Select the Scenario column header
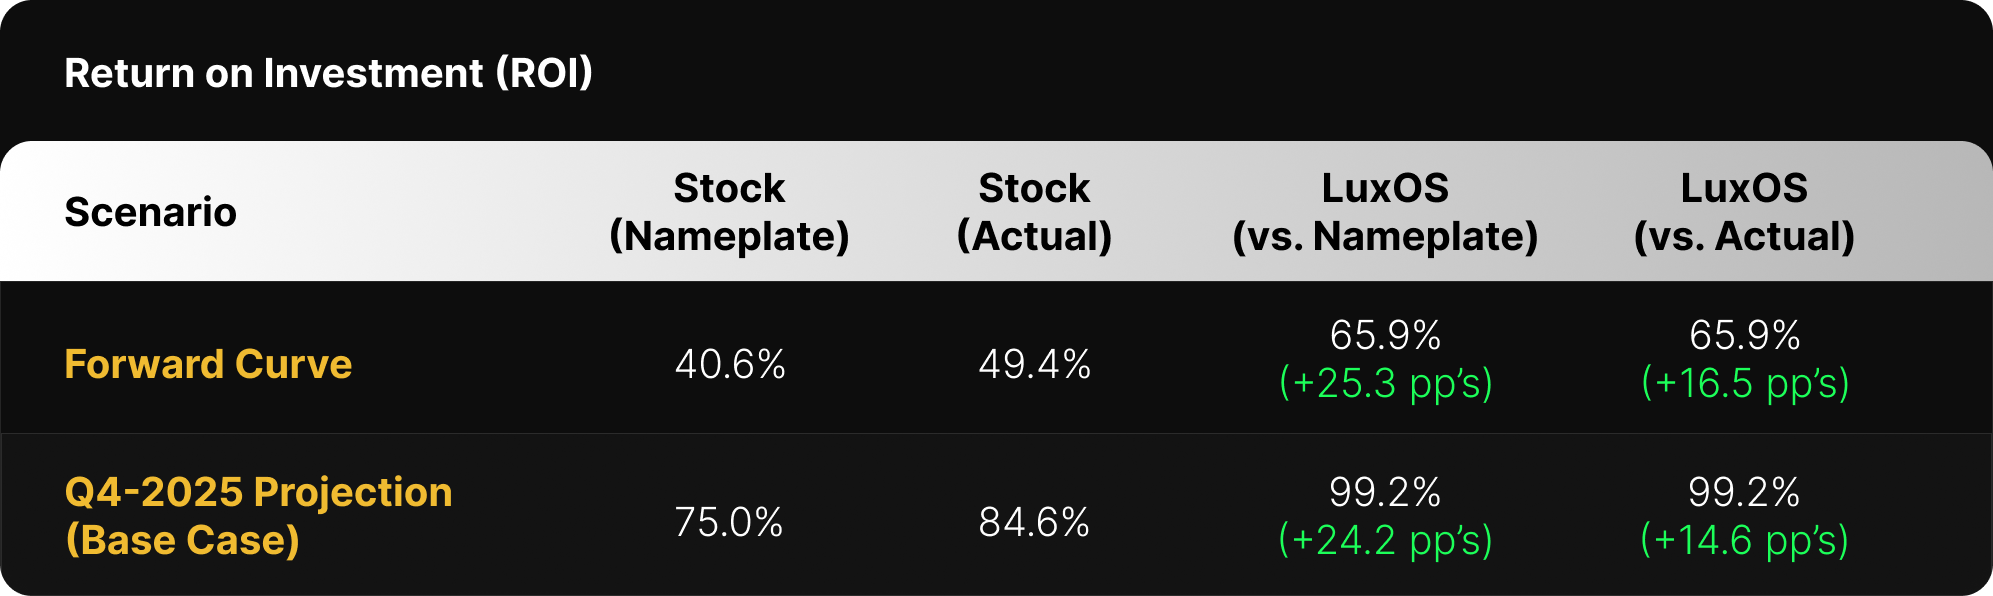This screenshot has width=1993, height=596. [x=150, y=212]
